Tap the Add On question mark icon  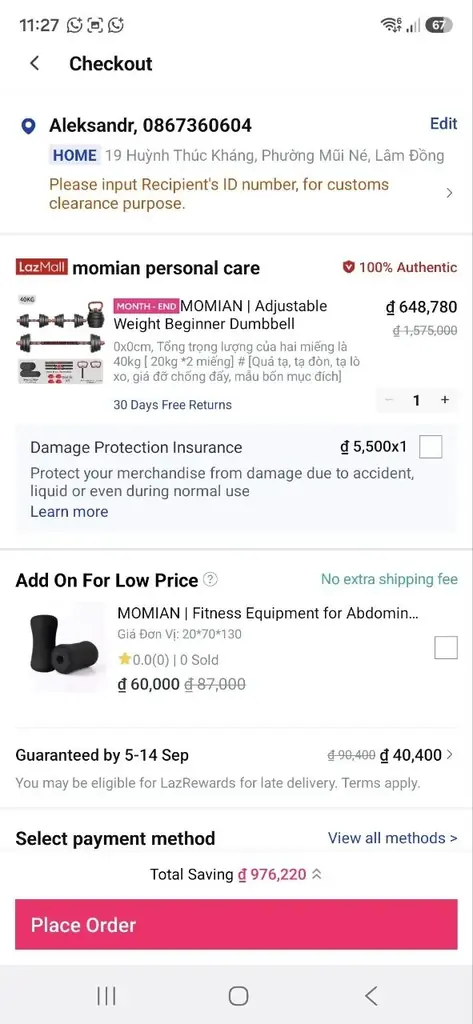tap(210, 580)
